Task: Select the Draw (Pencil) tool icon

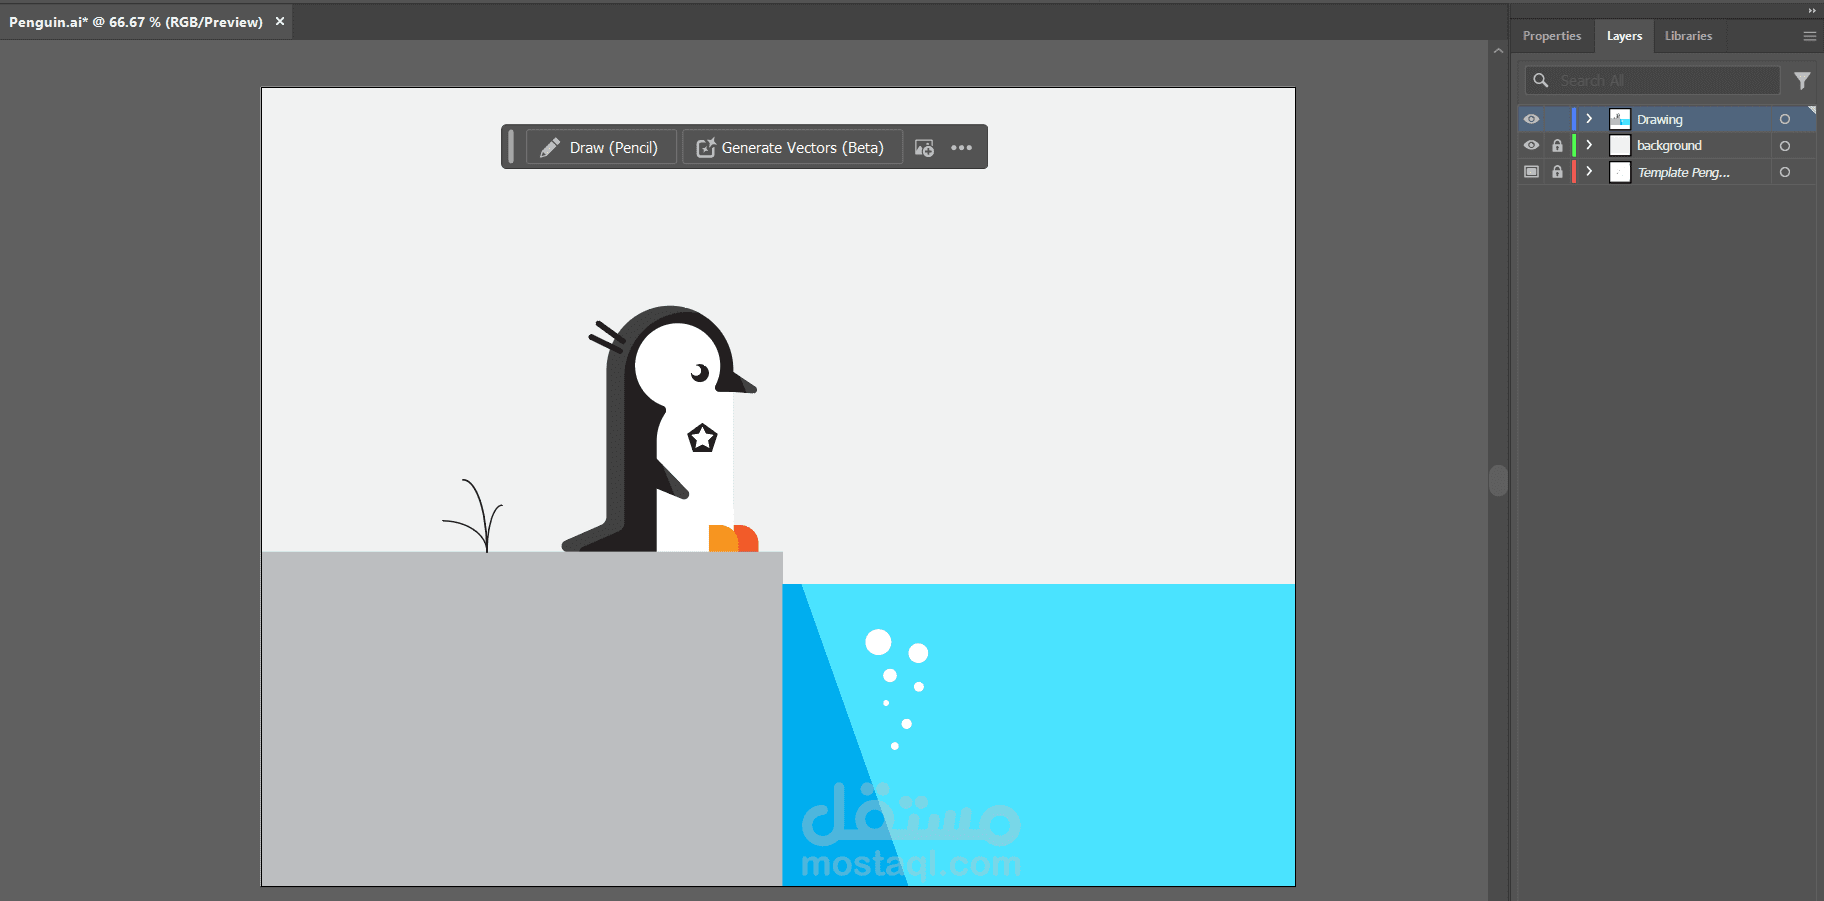Action: [551, 146]
